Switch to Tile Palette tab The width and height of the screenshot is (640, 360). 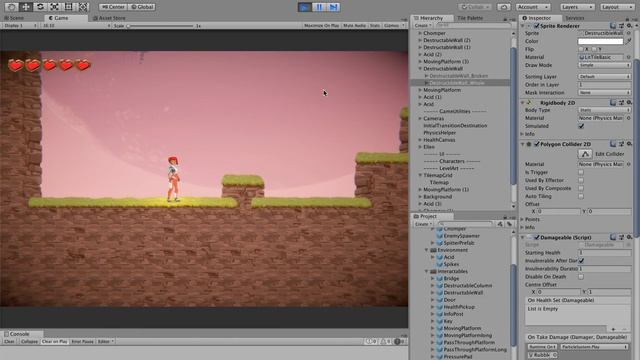(470, 18)
